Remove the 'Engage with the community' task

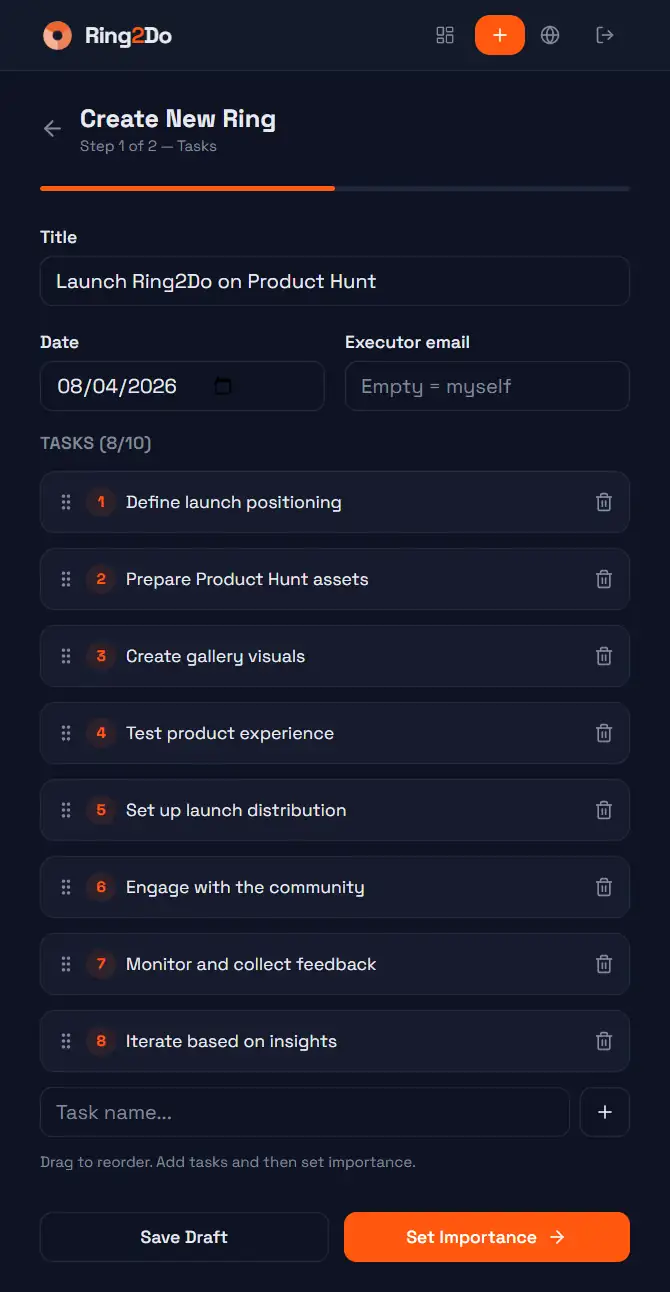(604, 887)
